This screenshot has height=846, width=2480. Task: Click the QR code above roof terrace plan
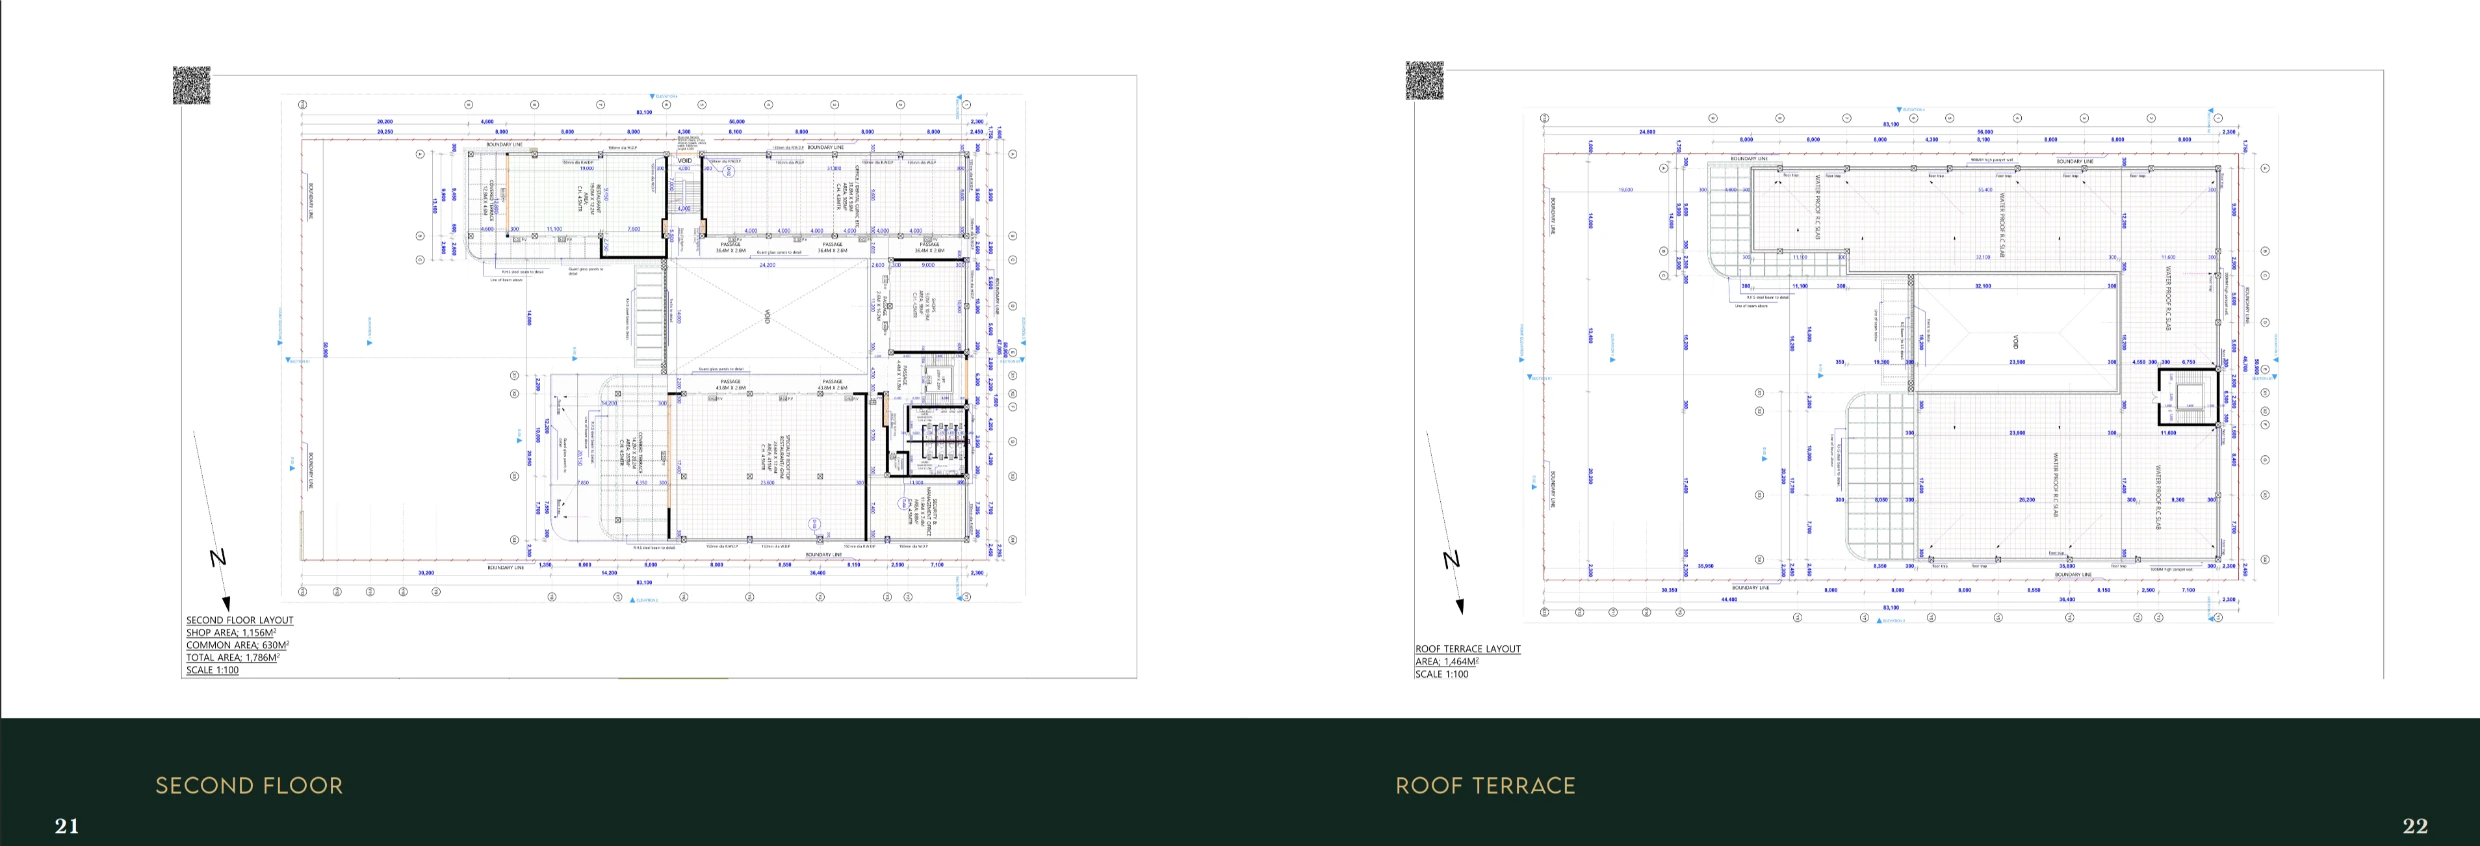(x=1424, y=80)
